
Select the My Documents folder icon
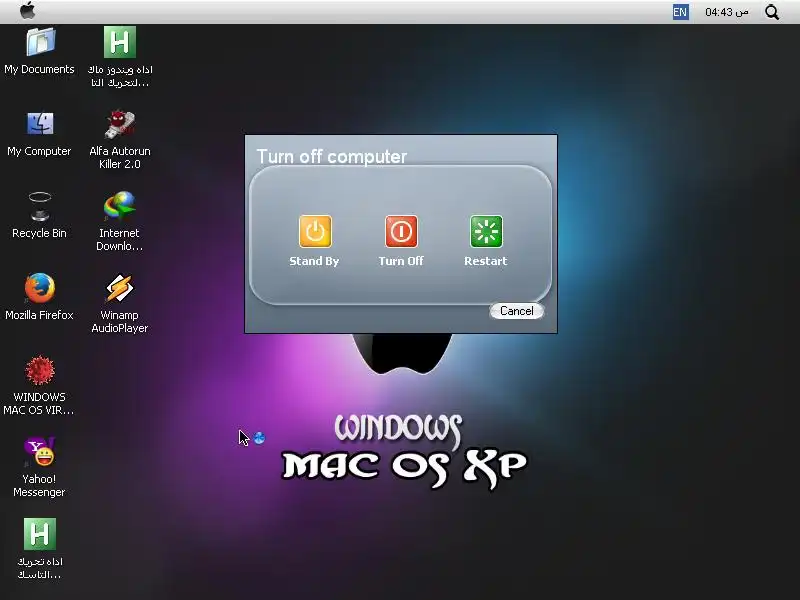click(40, 42)
